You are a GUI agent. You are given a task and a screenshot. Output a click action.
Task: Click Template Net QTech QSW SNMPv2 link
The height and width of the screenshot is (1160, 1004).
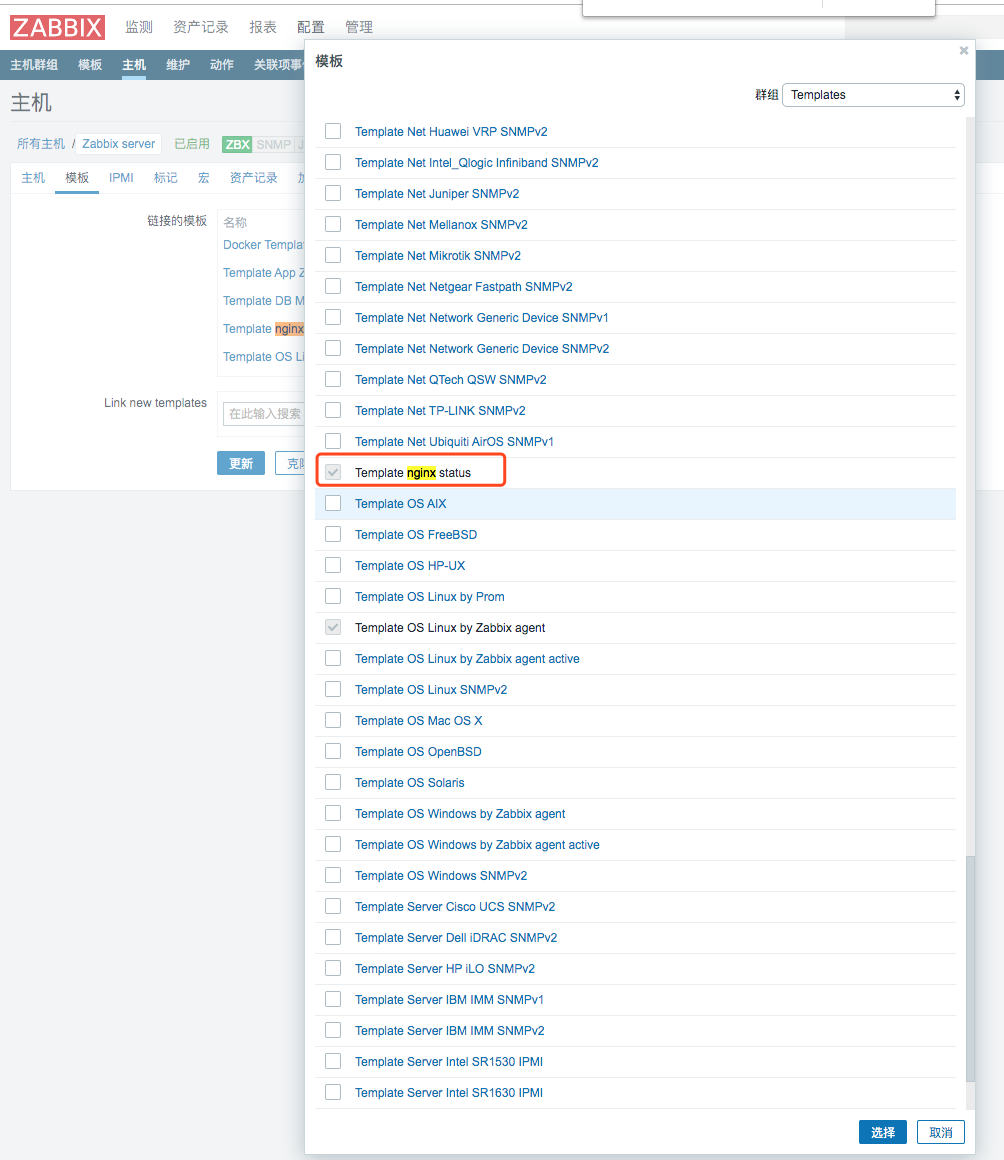(x=451, y=380)
